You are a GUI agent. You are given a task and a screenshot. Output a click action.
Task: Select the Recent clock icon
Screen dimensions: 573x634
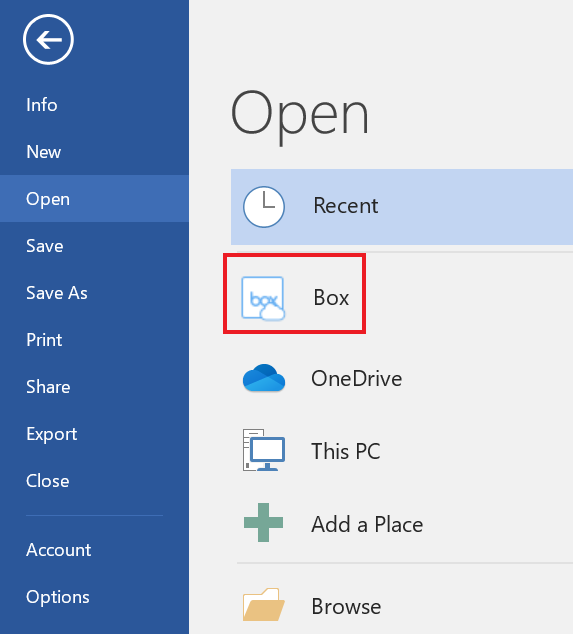tap(264, 207)
